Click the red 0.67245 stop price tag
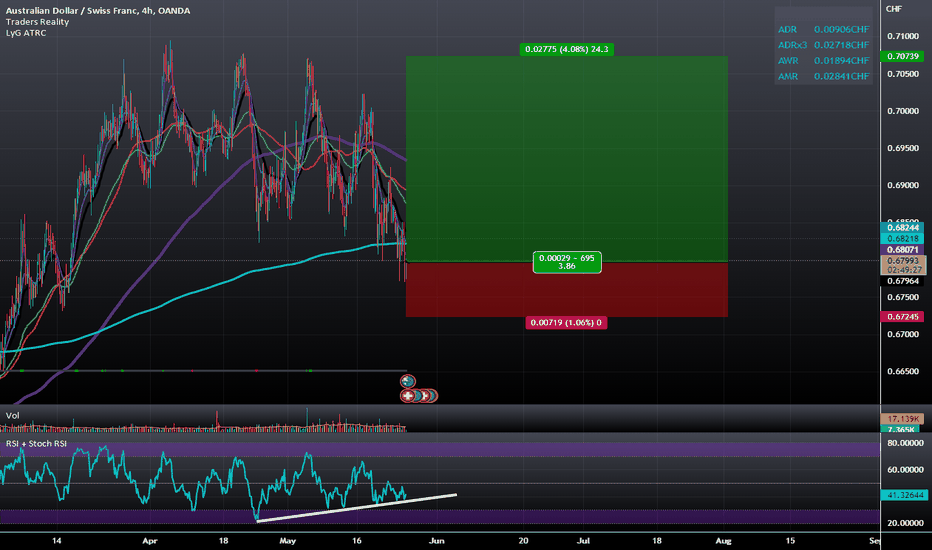The image size is (932, 550). (x=902, y=317)
